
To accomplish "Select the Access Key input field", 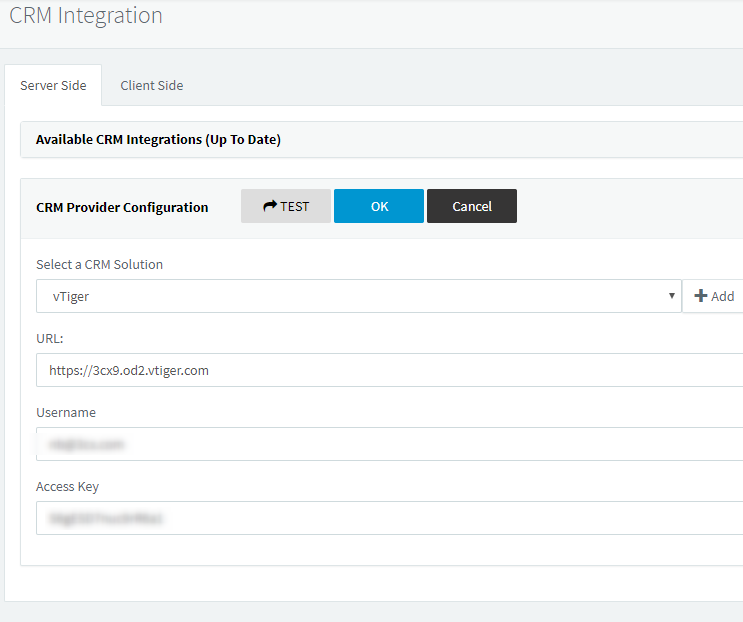I will pos(390,518).
